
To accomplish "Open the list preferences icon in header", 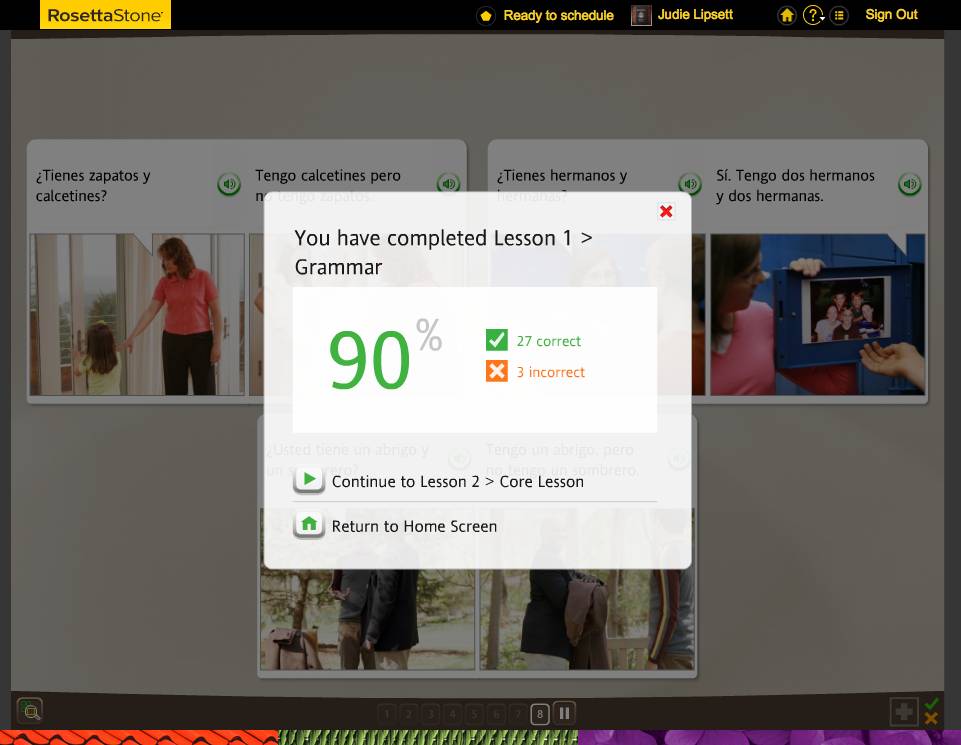I will 839,15.
